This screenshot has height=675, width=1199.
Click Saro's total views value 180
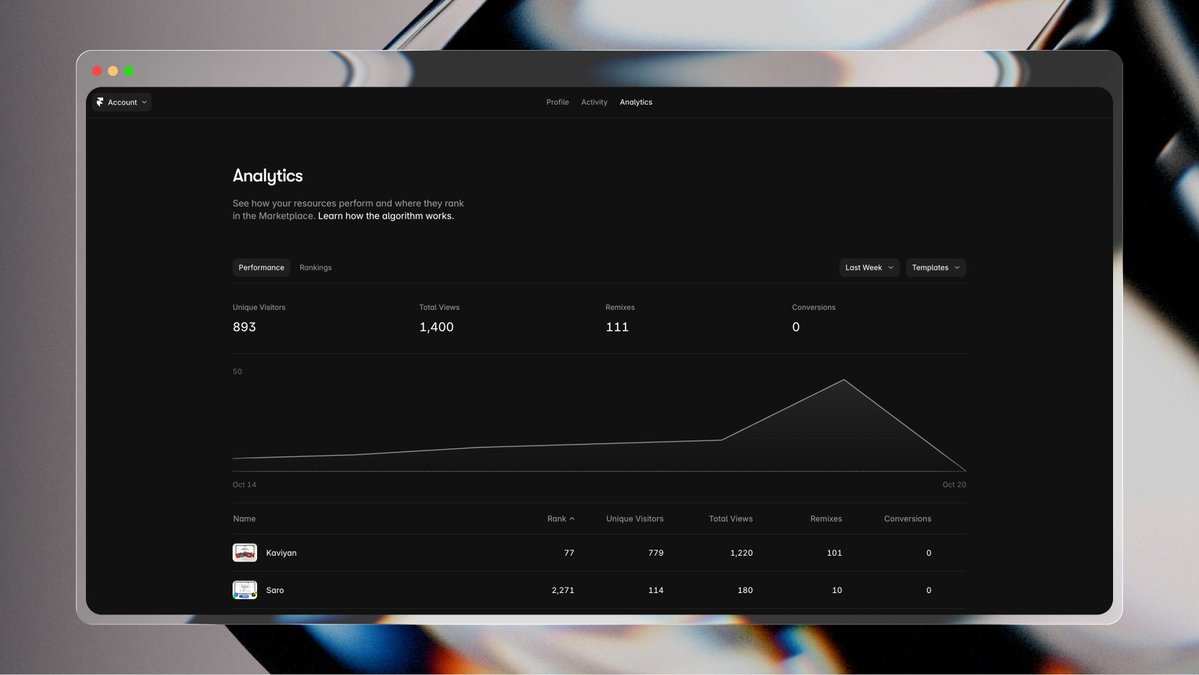(745, 590)
